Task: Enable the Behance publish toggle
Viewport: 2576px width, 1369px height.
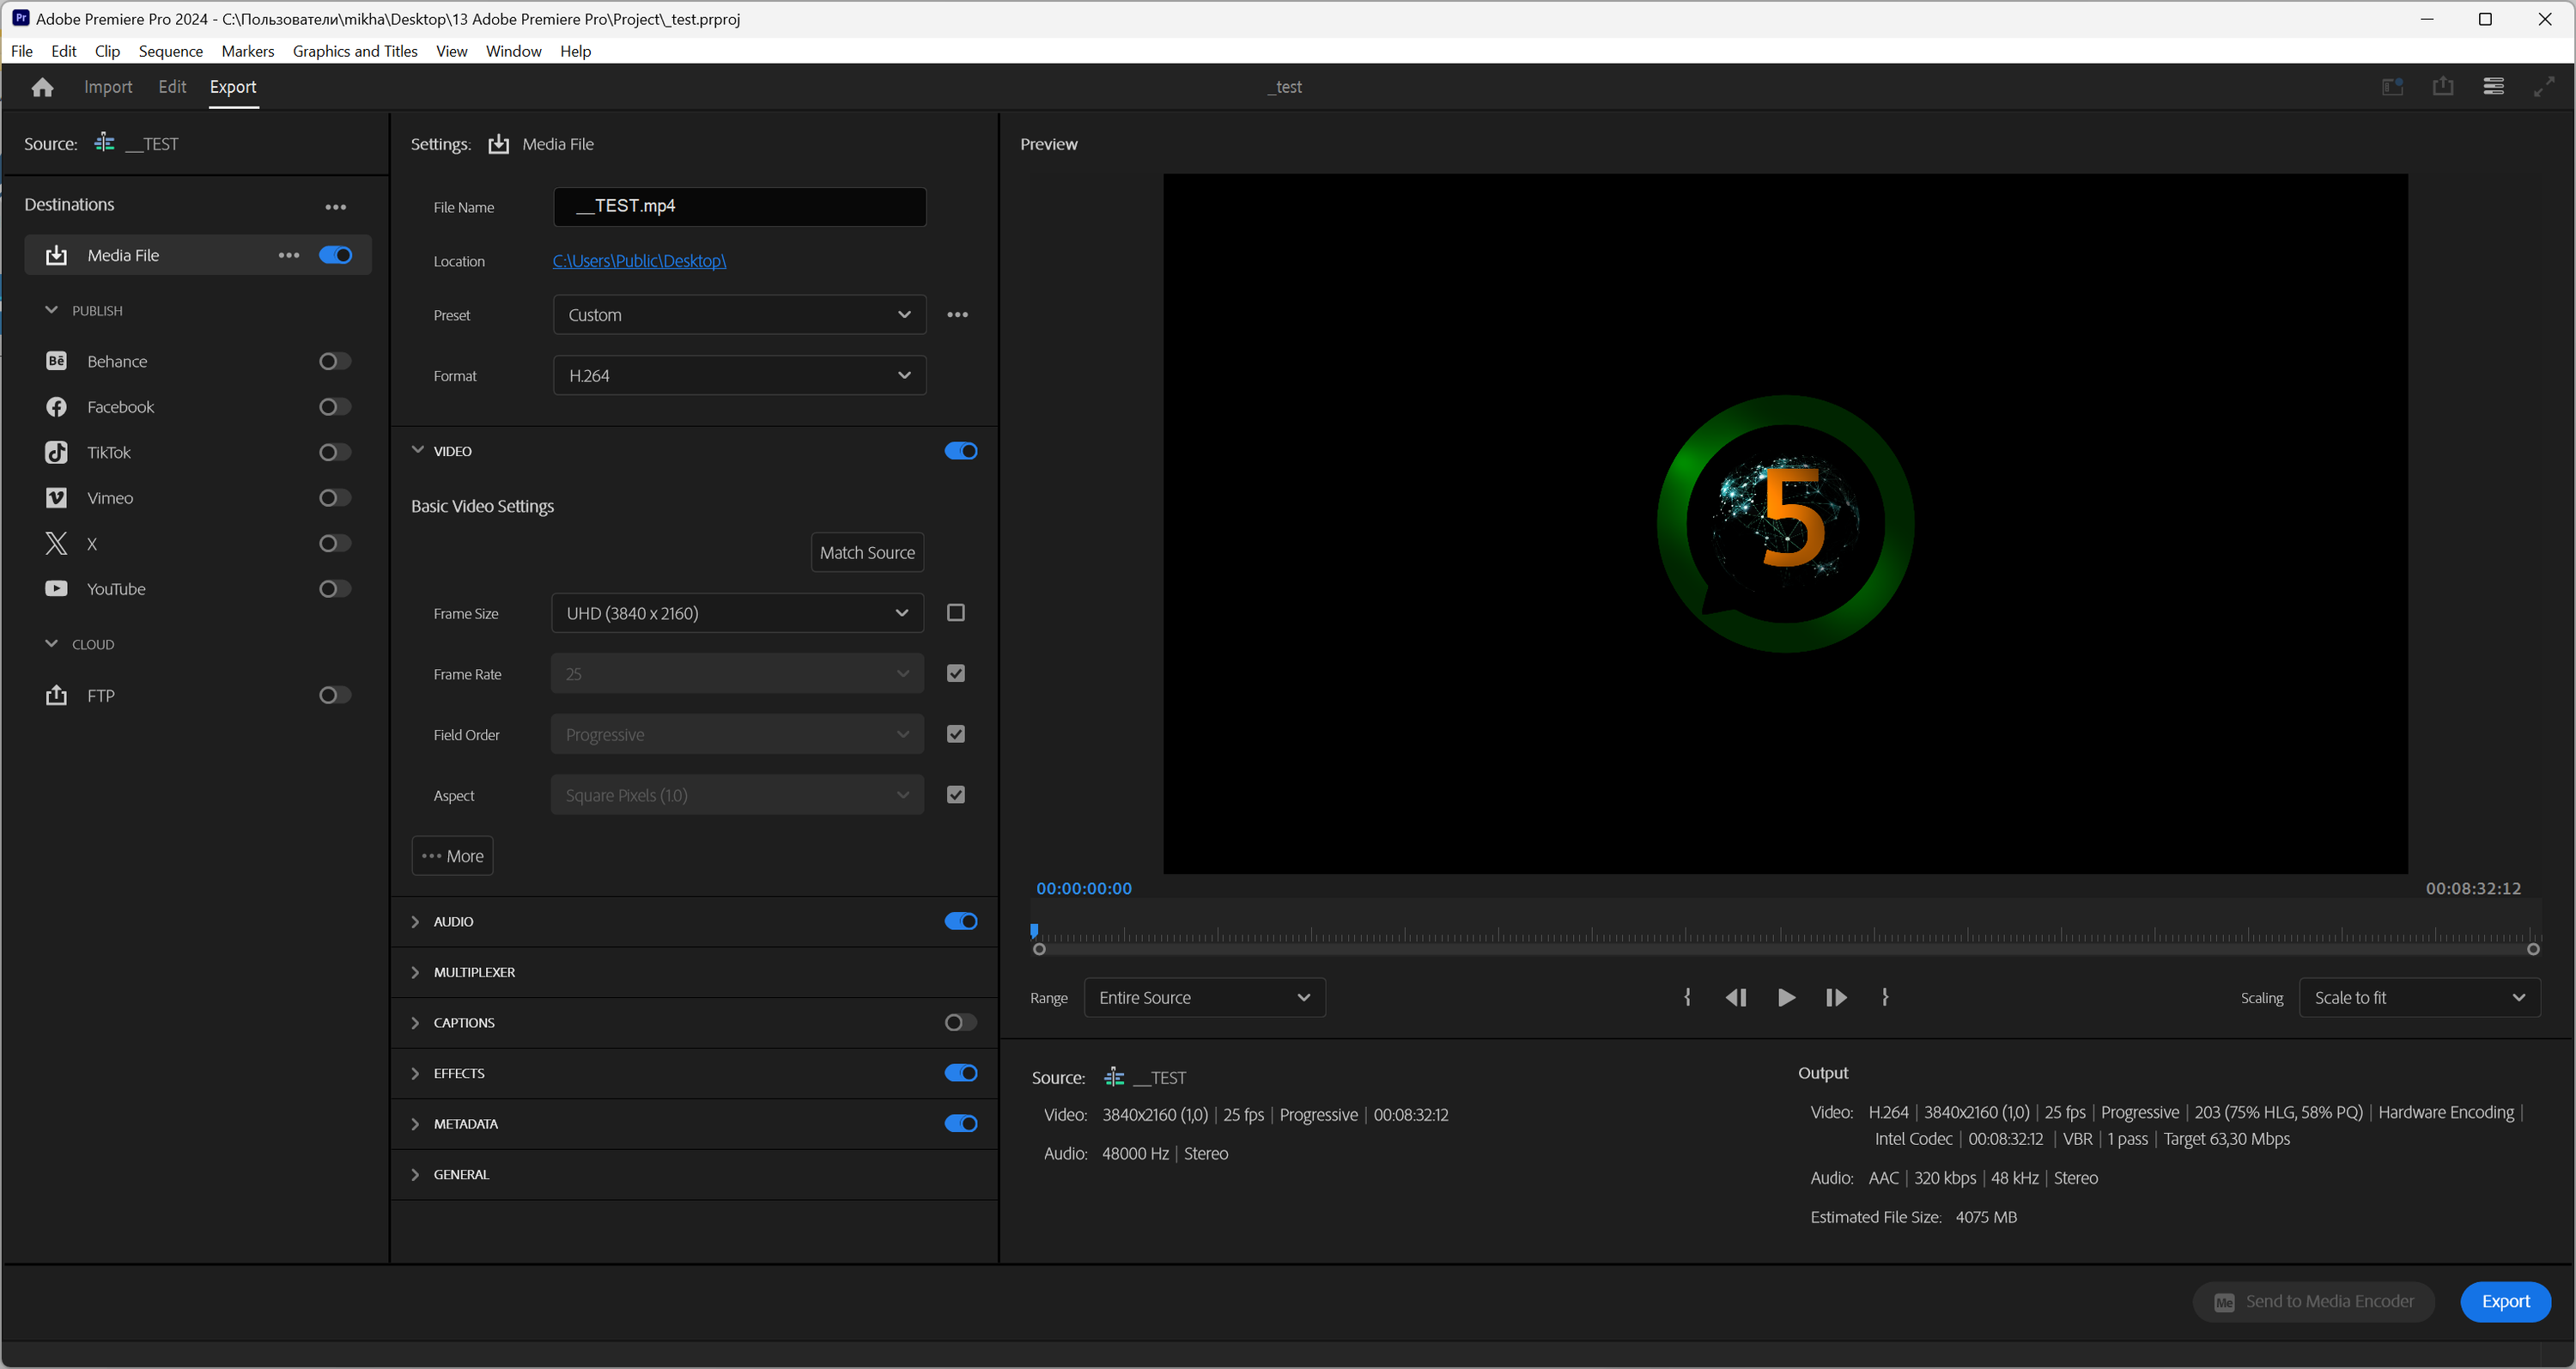Action: tap(334, 361)
